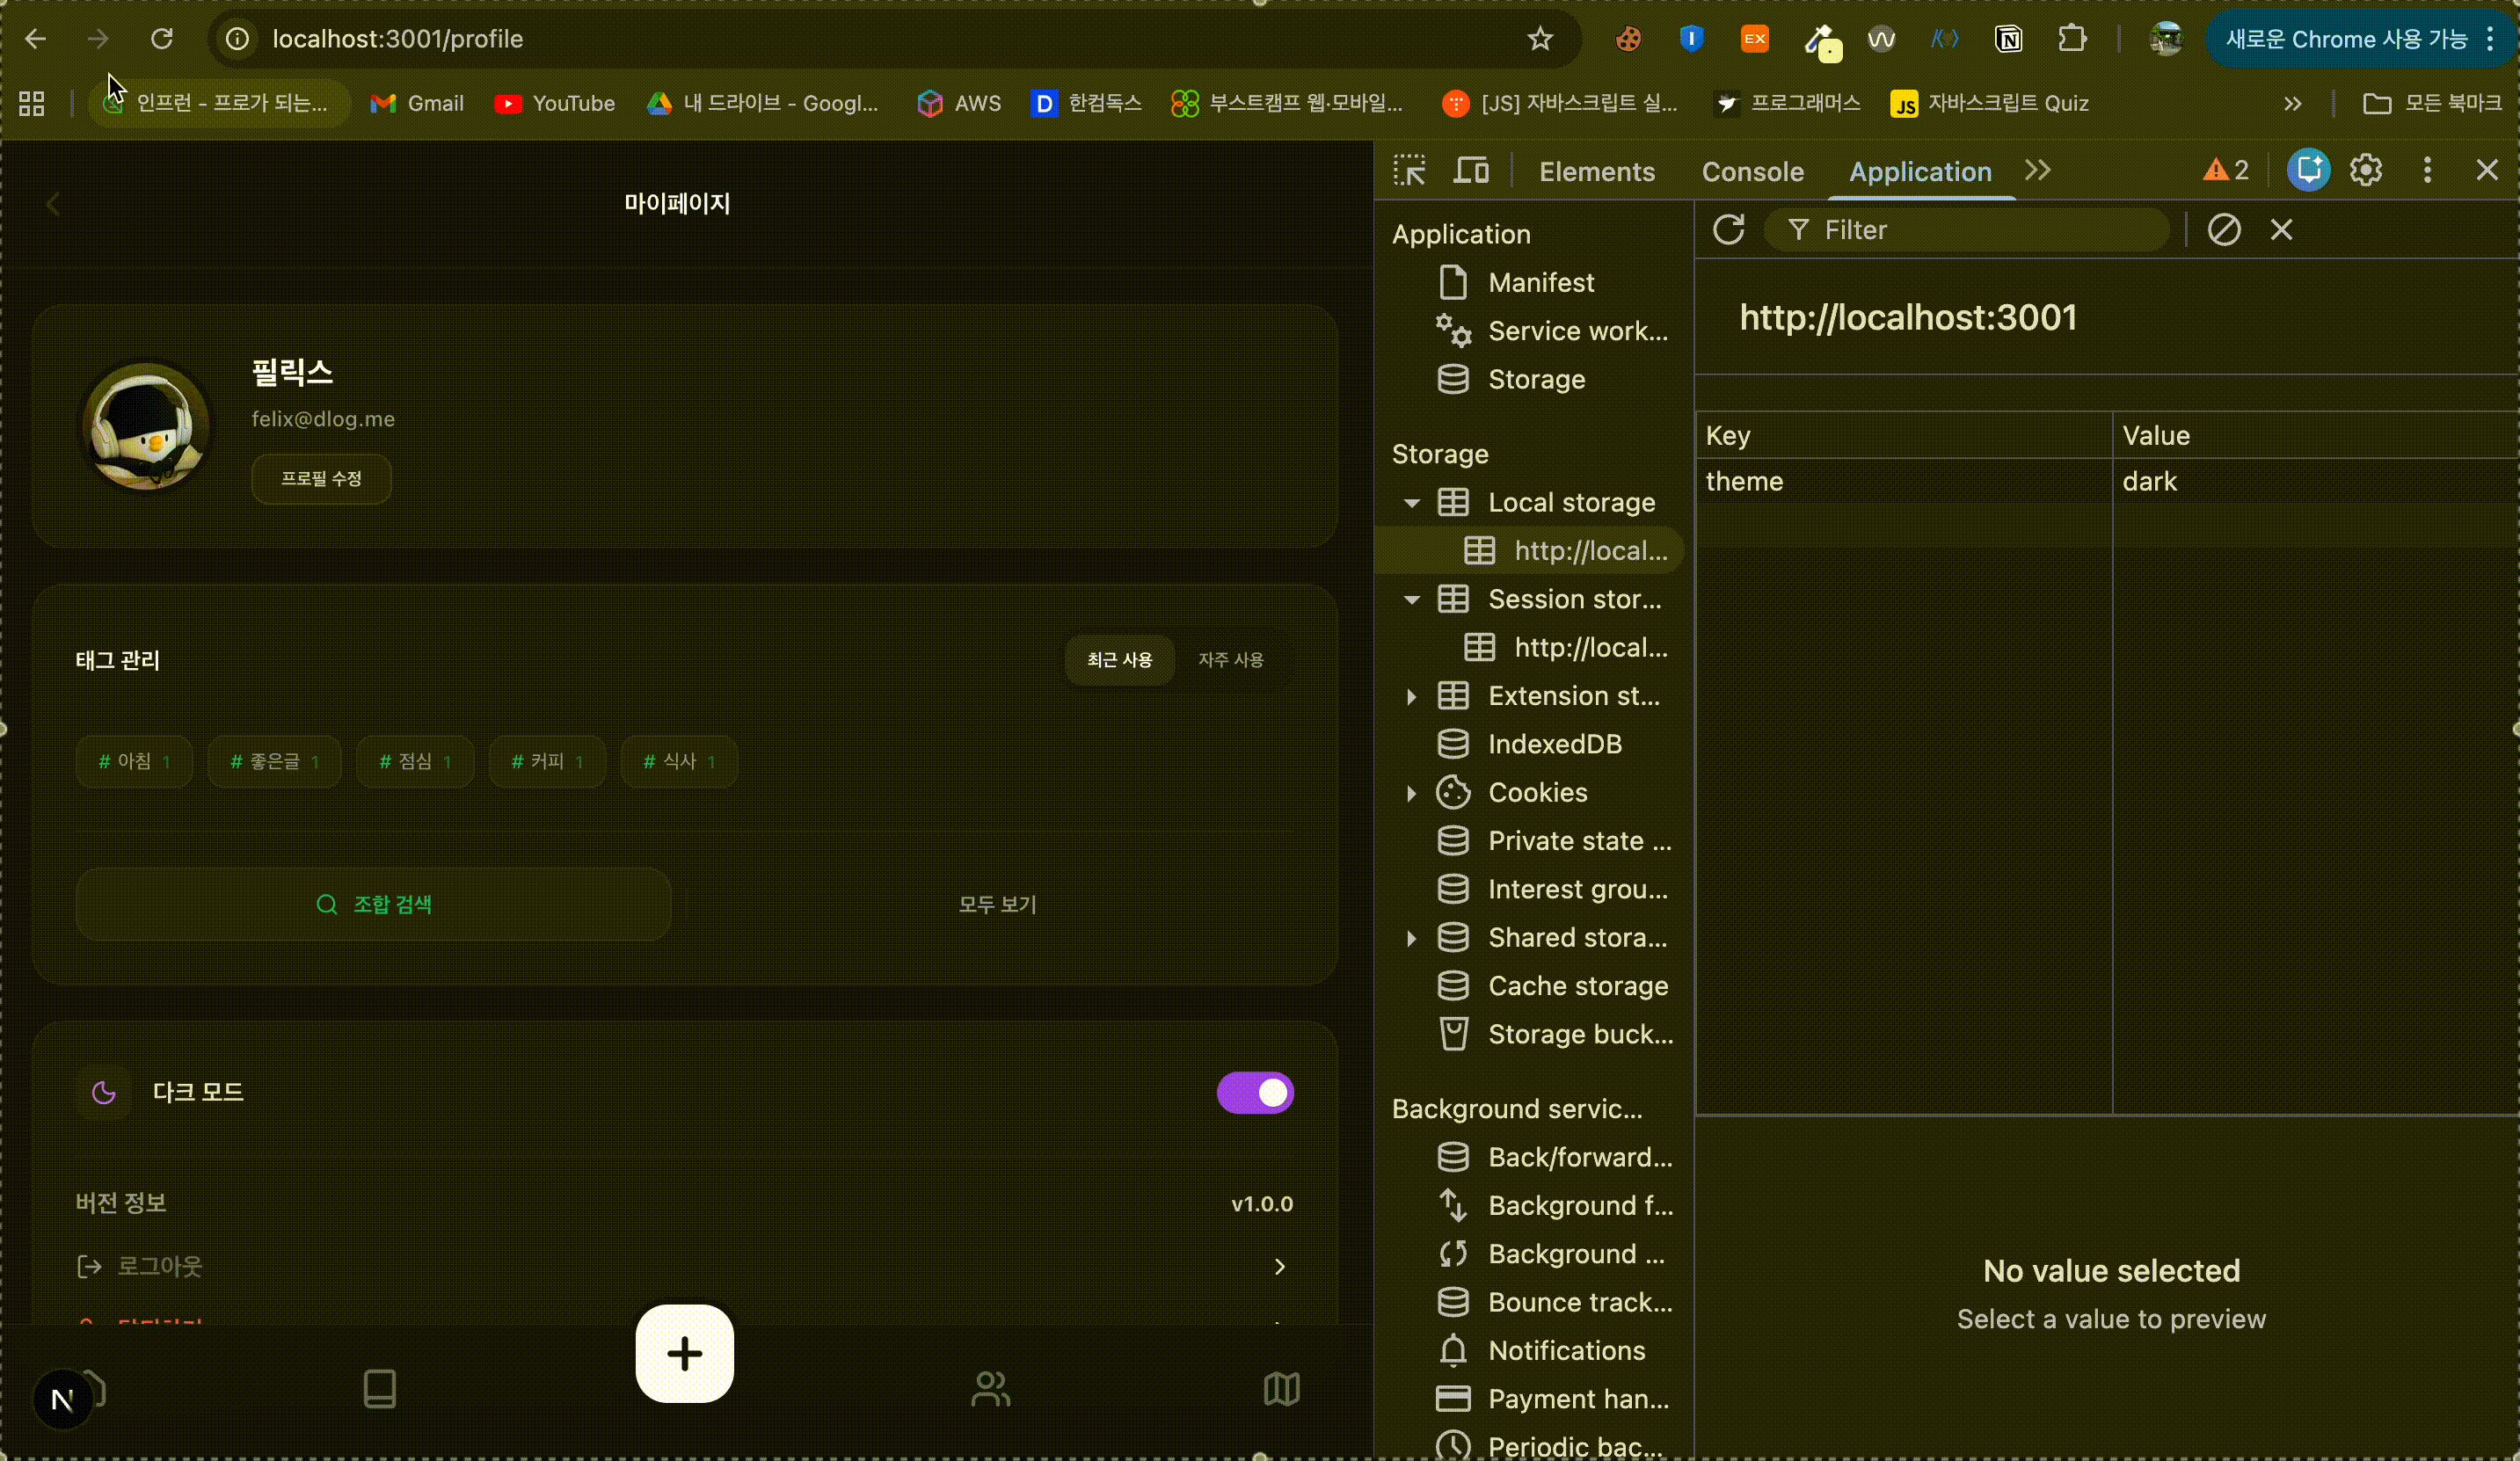Viewport: 2520px width, 1461px height.
Task: Expand the Cookies tree node
Action: coord(1411,793)
